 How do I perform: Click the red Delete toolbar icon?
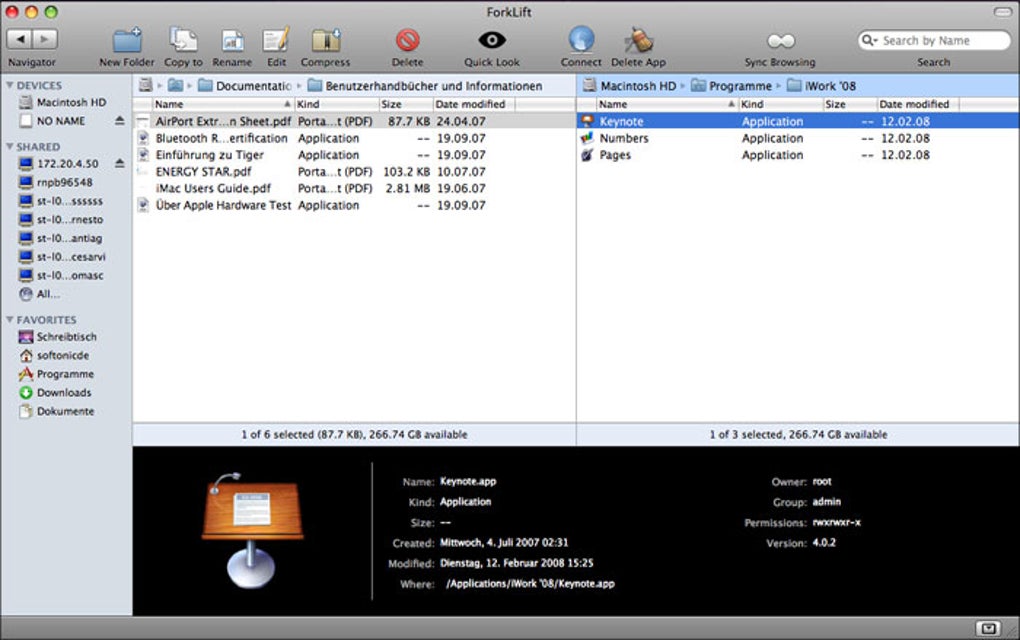coord(407,40)
